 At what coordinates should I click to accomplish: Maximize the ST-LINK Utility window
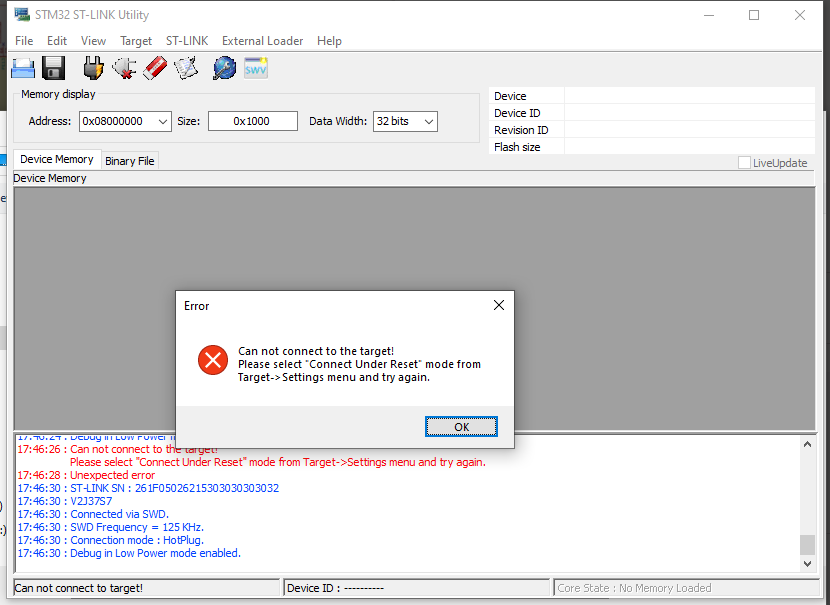click(x=754, y=15)
